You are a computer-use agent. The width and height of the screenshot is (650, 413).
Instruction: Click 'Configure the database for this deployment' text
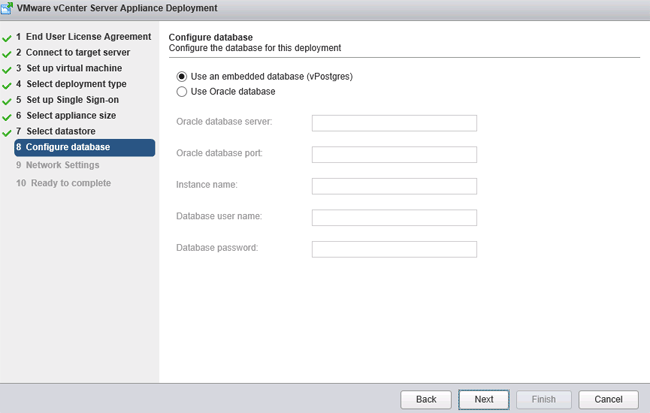[x=255, y=48]
